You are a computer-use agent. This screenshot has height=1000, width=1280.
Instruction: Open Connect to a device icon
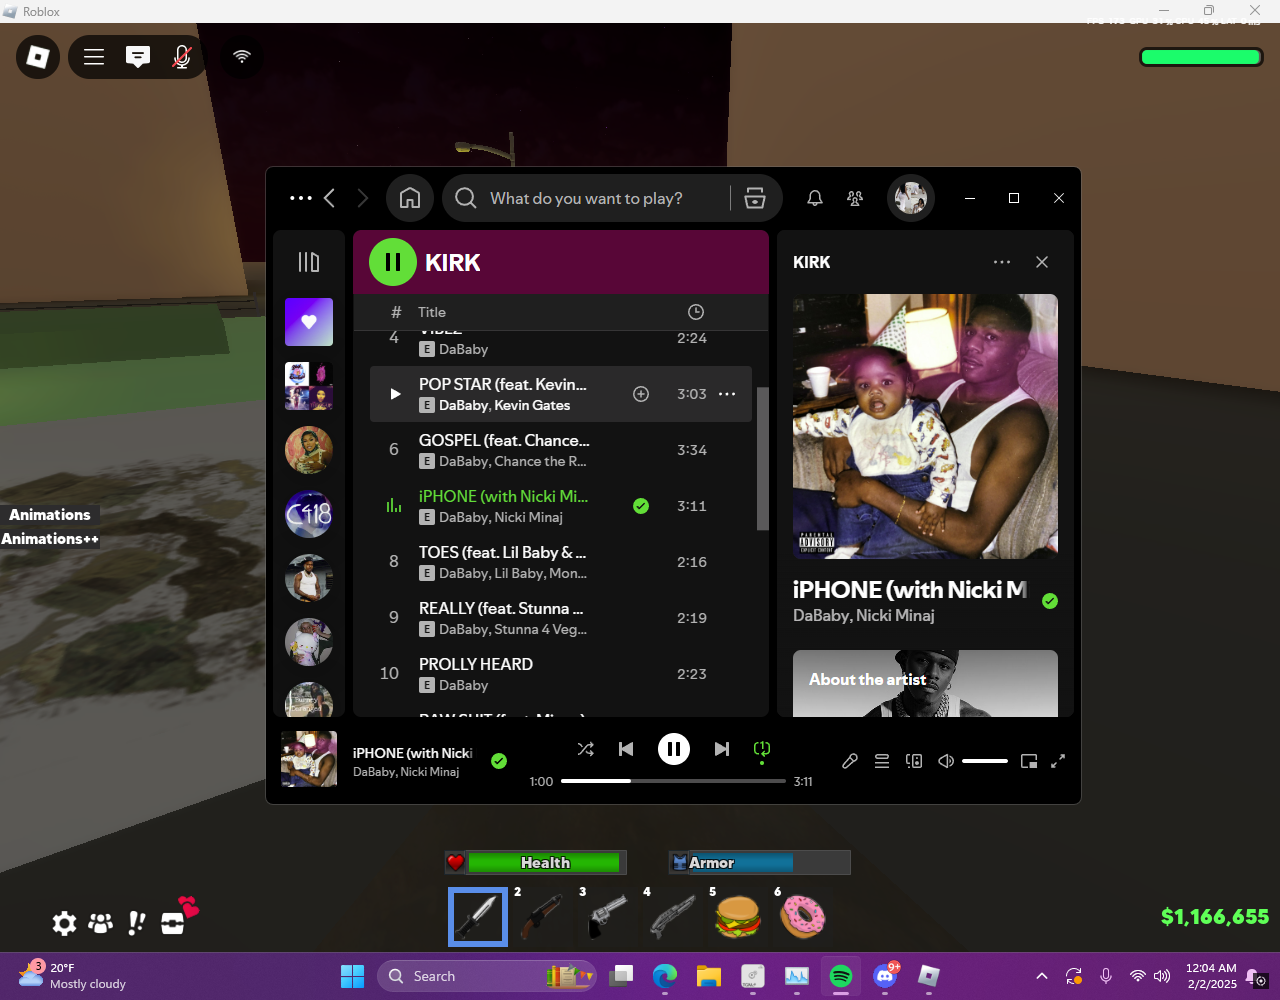click(x=914, y=761)
